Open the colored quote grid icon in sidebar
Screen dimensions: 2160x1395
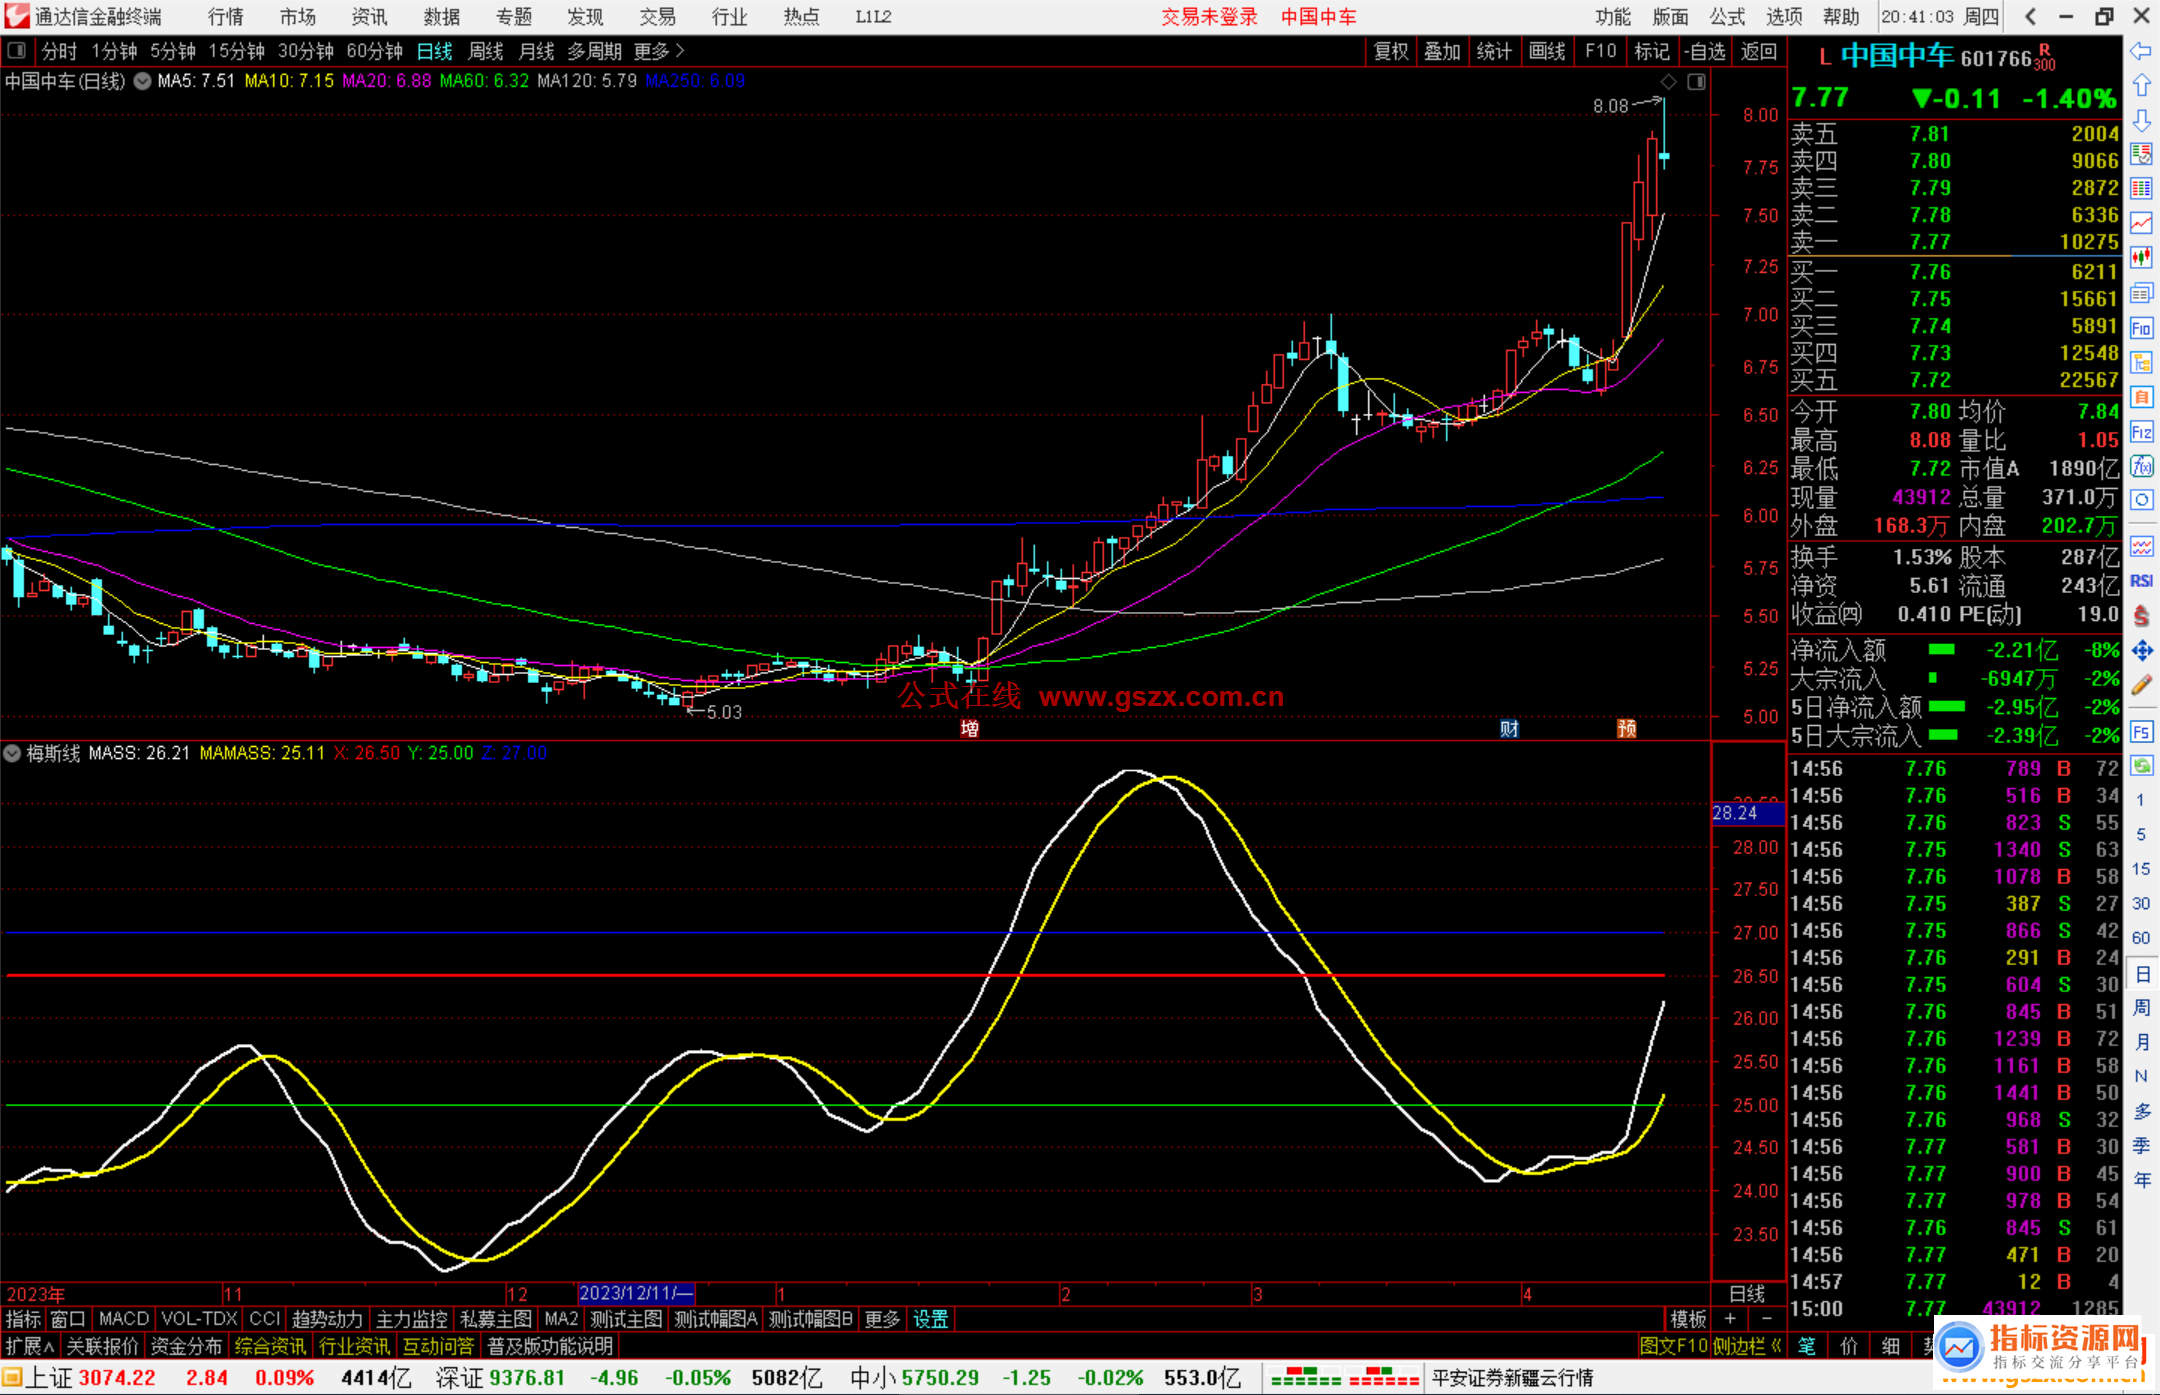[x=2141, y=188]
